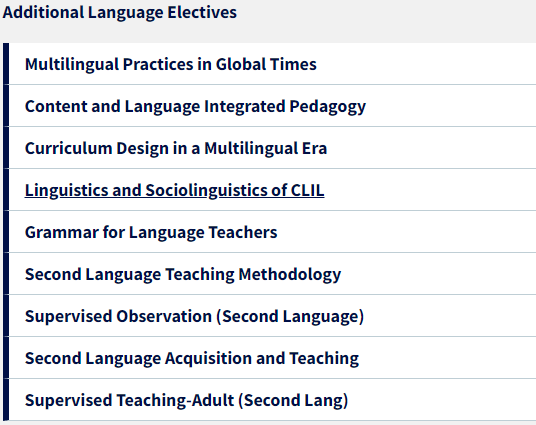Select Curriculum Design in a Multilingual Era
Image resolution: width=536 pixels, height=425 pixels.
pyautogui.click(x=176, y=148)
